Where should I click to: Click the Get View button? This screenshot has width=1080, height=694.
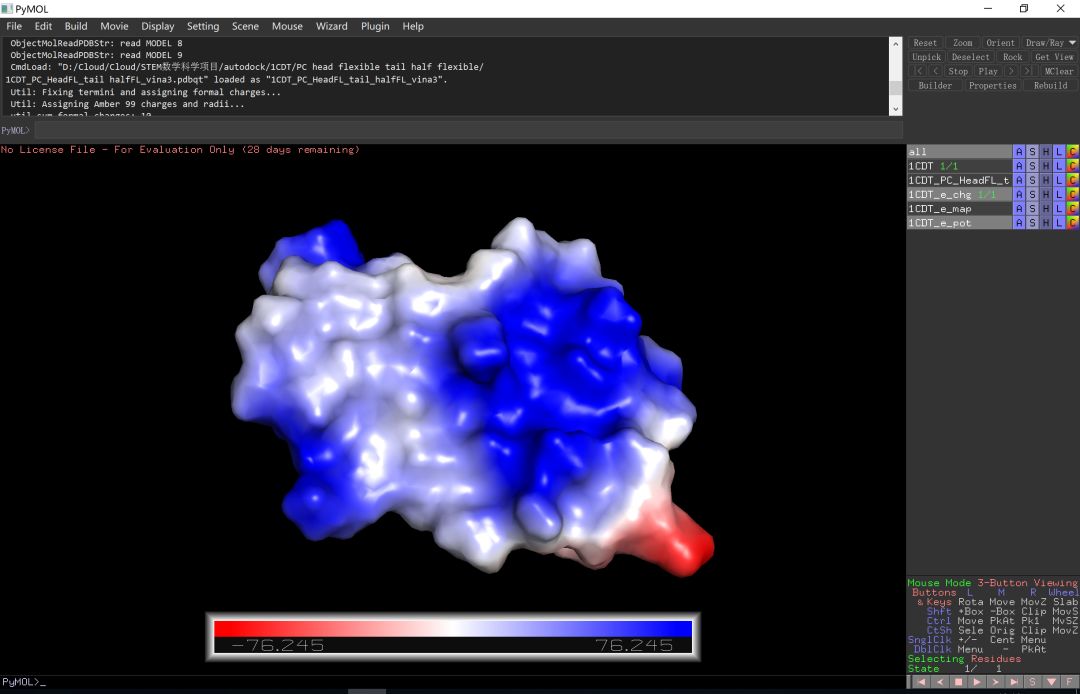pos(1055,57)
